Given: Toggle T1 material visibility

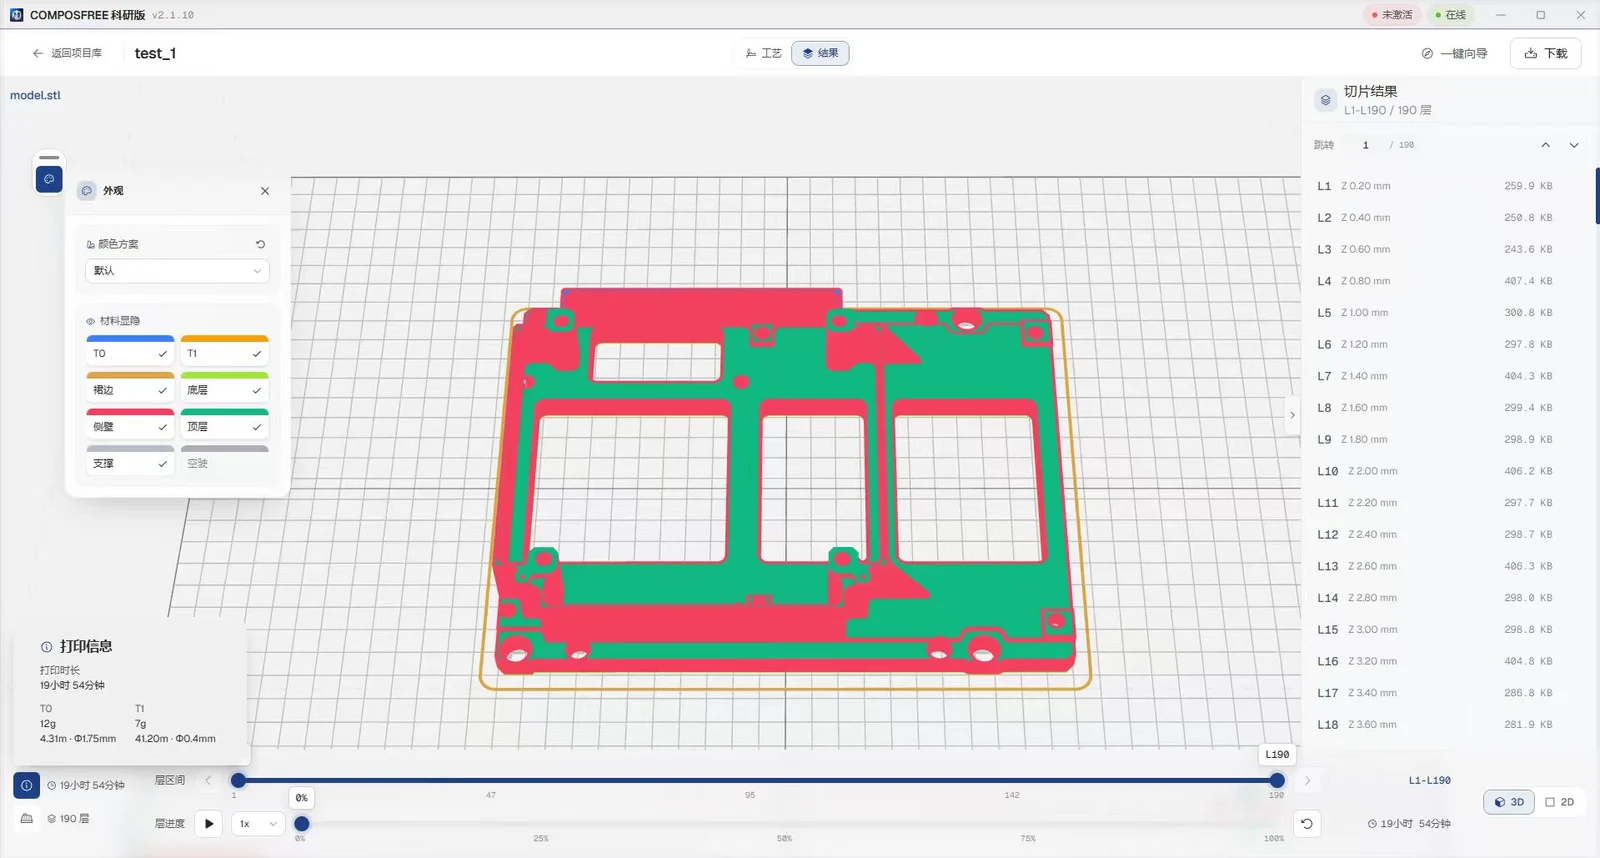Looking at the screenshot, I should pos(224,352).
